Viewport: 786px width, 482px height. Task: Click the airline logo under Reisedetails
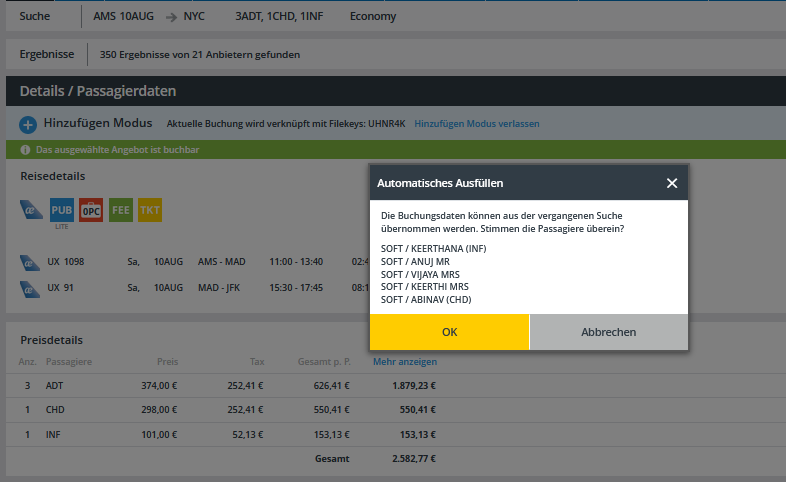(x=31, y=210)
